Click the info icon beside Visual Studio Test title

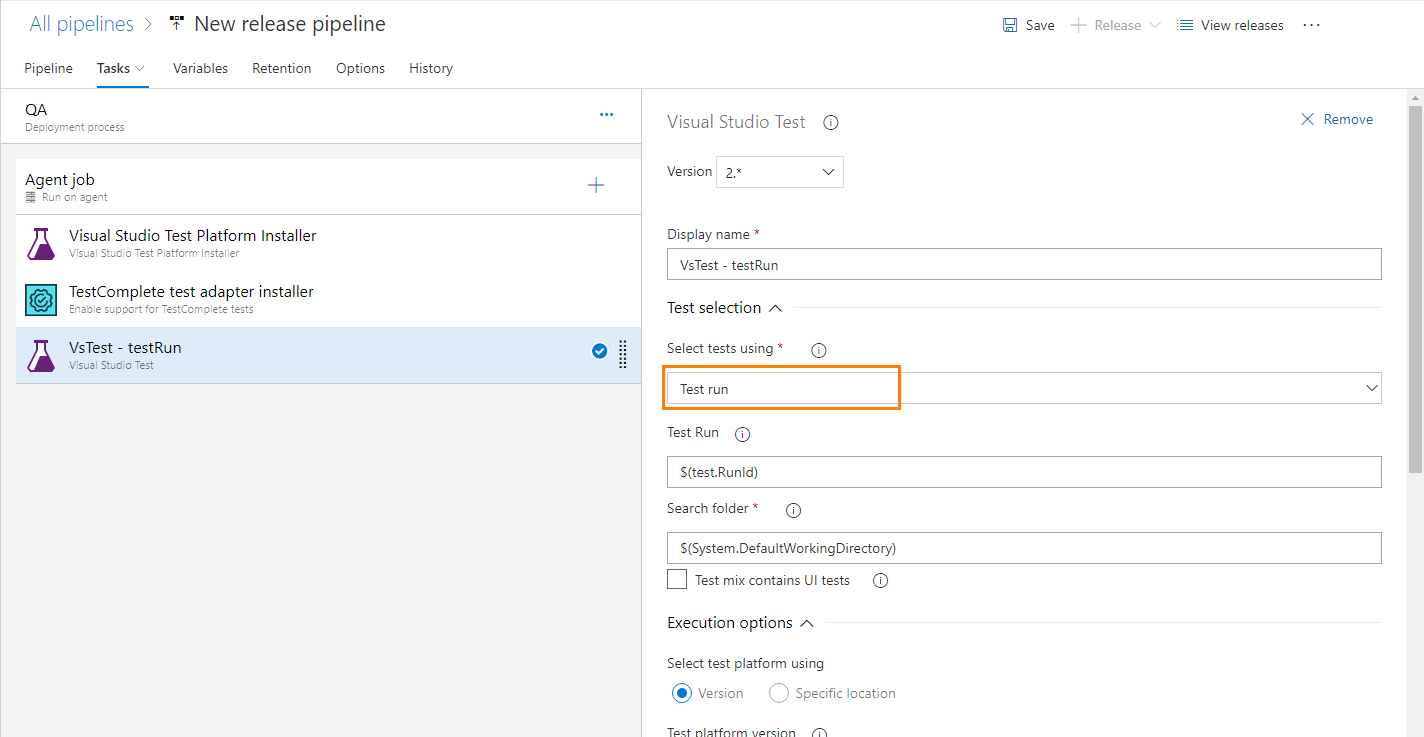click(830, 121)
